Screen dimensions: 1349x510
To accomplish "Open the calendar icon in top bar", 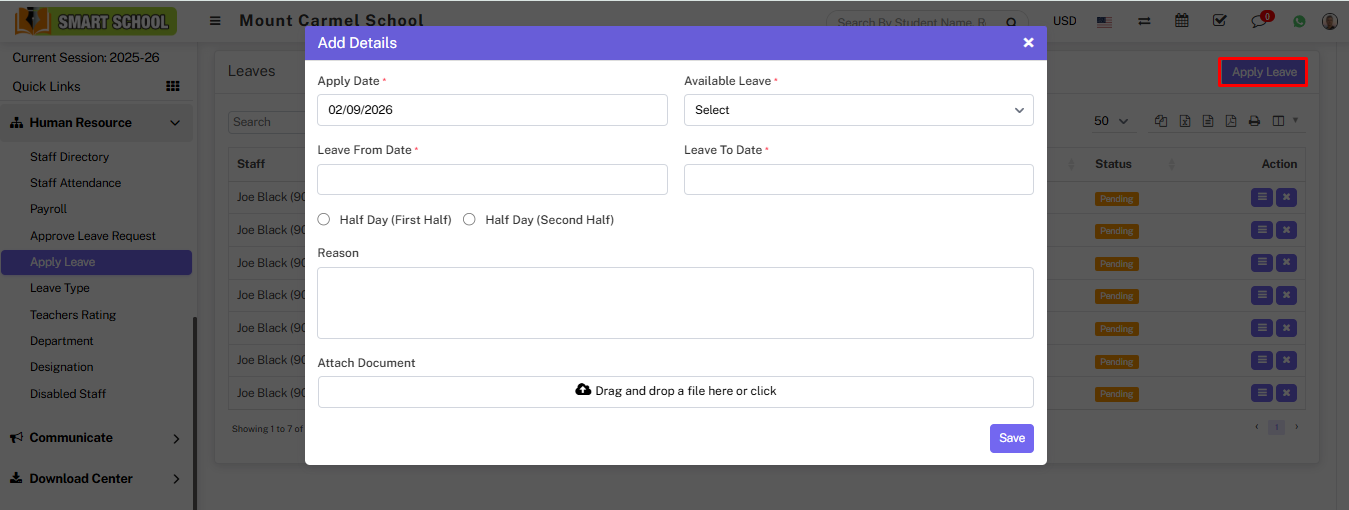I will [x=1182, y=21].
